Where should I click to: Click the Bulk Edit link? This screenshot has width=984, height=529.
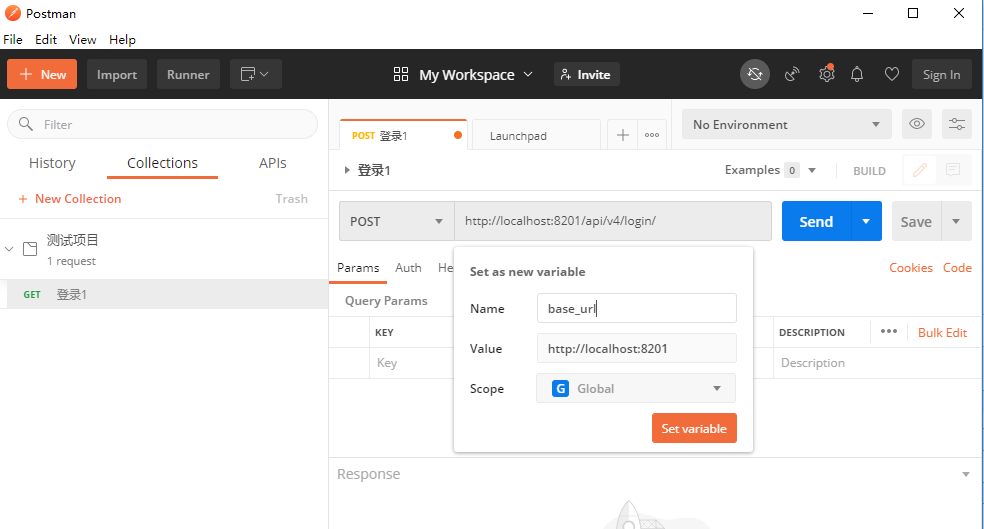(x=942, y=333)
